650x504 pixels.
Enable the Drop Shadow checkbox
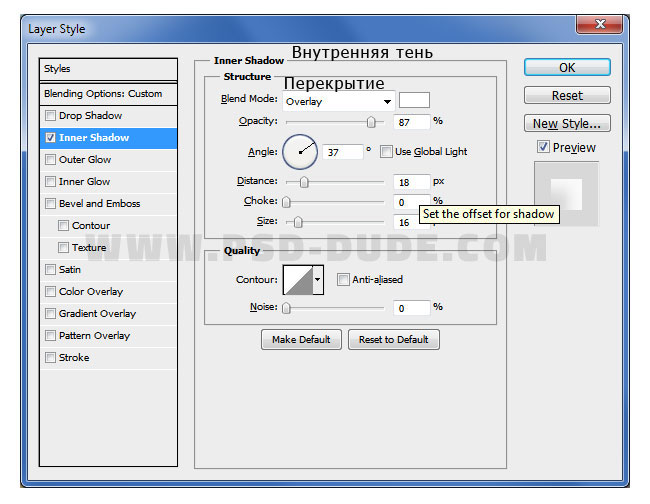(50, 115)
